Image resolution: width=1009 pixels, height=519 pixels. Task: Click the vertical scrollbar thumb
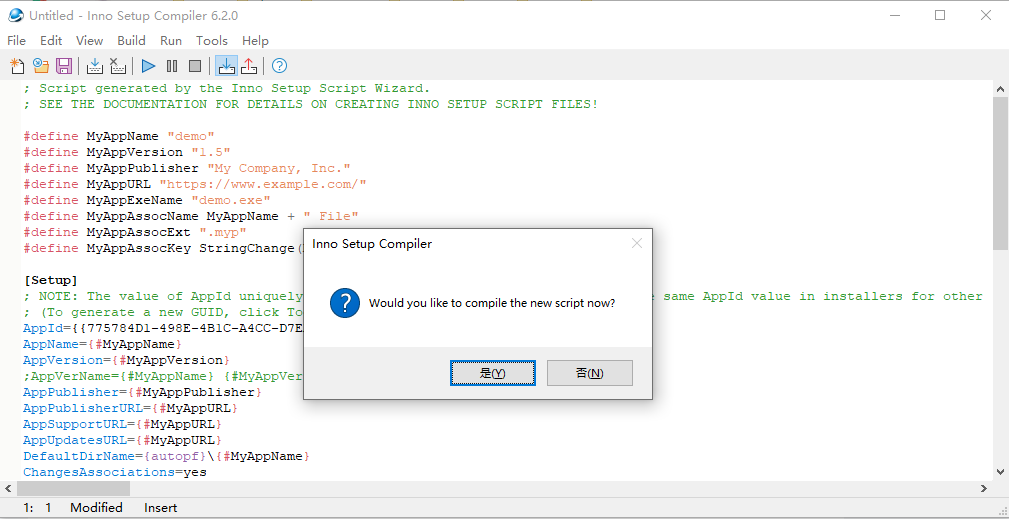[1000, 174]
